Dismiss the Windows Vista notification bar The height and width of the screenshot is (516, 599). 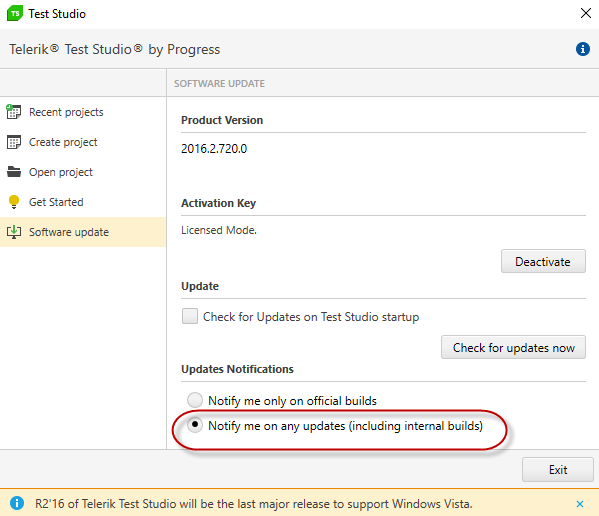580,504
